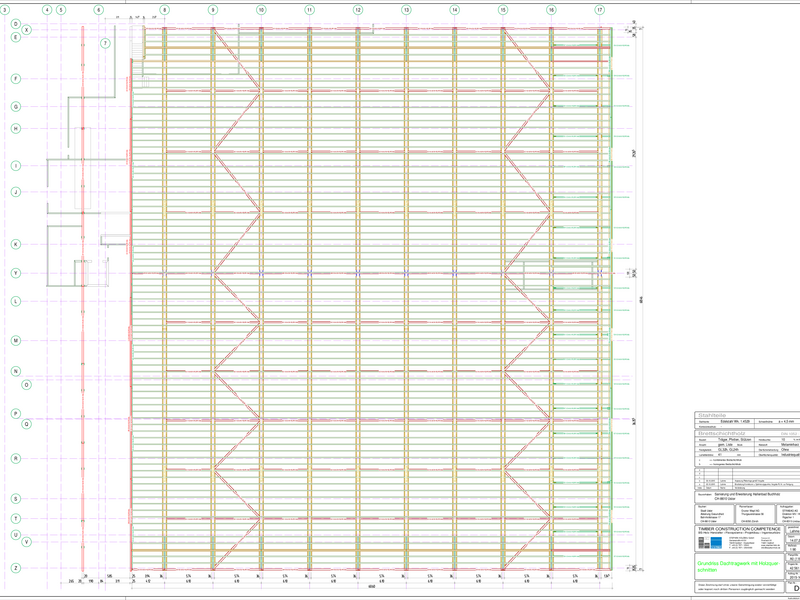
Task: Click grid axis marker 8 at top
Action: (x=164, y=9)
